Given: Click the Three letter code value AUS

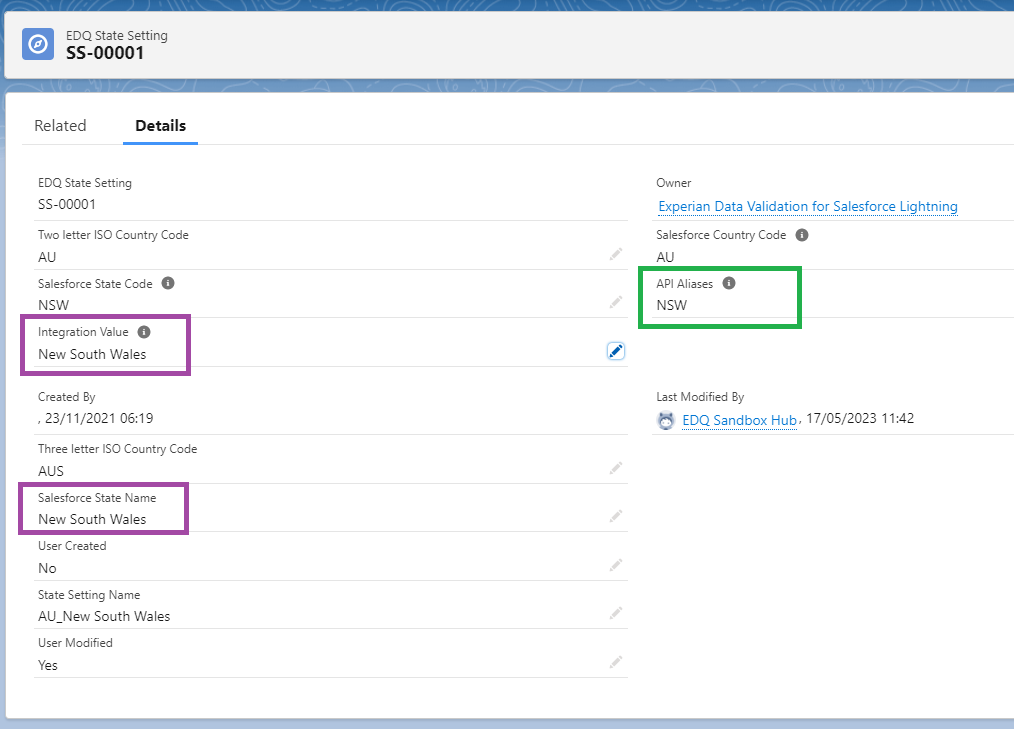Looking at the screenshot, I should pyautogui.click(x=50, y=471).
